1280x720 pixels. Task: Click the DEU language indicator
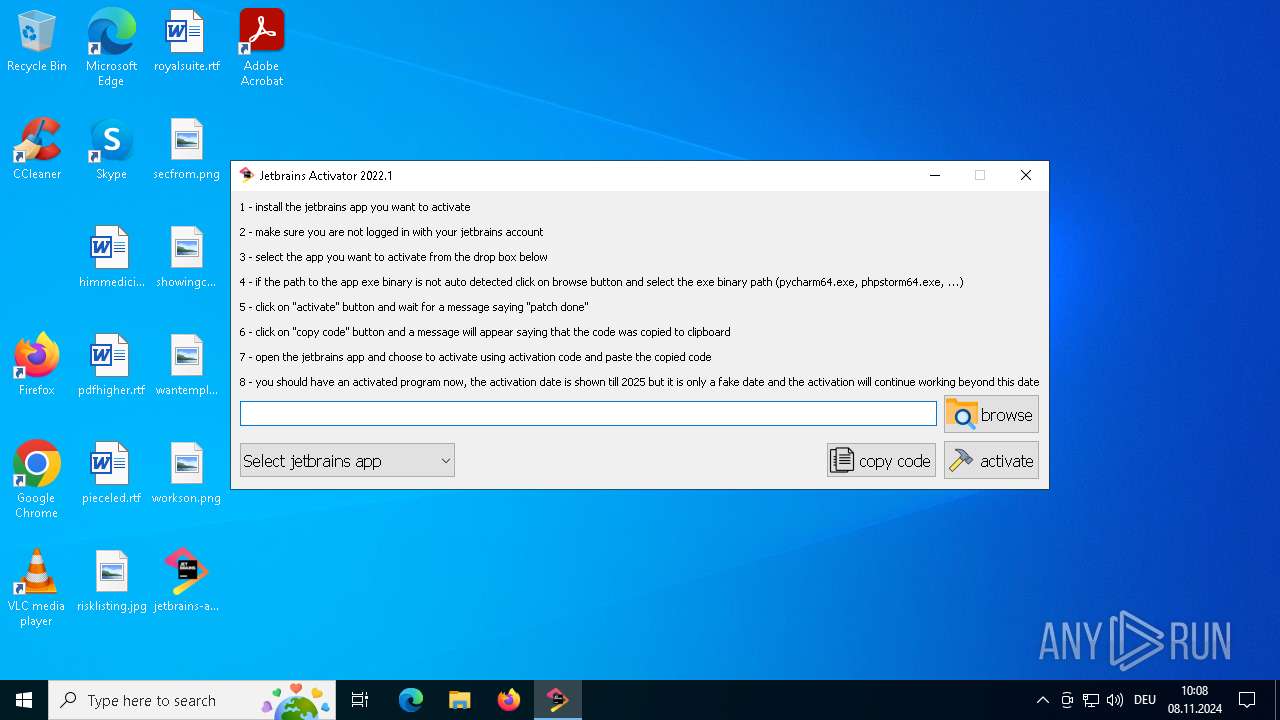click(x=1145, y=700)
